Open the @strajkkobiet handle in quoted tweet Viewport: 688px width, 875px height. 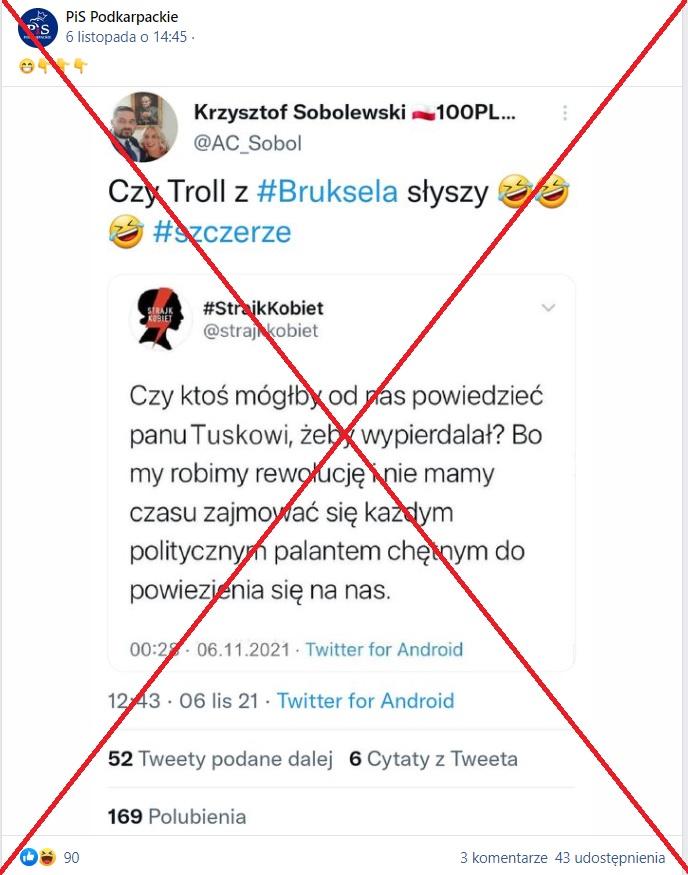click(x=261, y=331)
